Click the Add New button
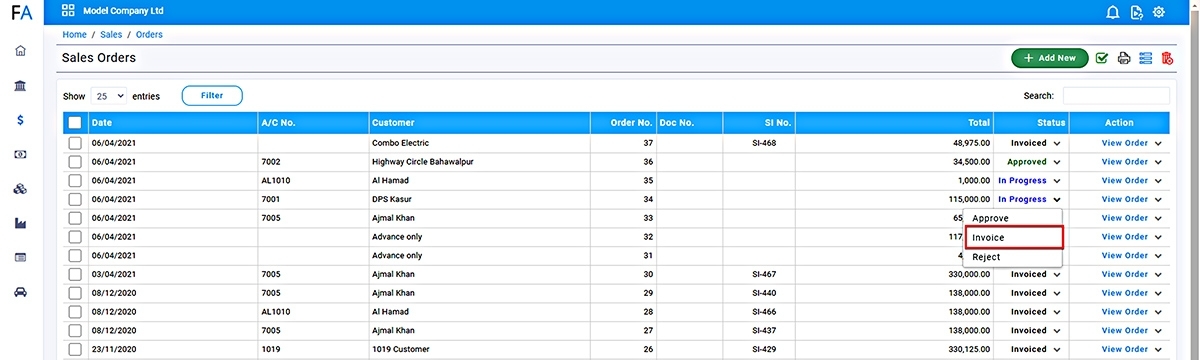This screenshot has width=1200, height=360. [x=1050, y=58]
